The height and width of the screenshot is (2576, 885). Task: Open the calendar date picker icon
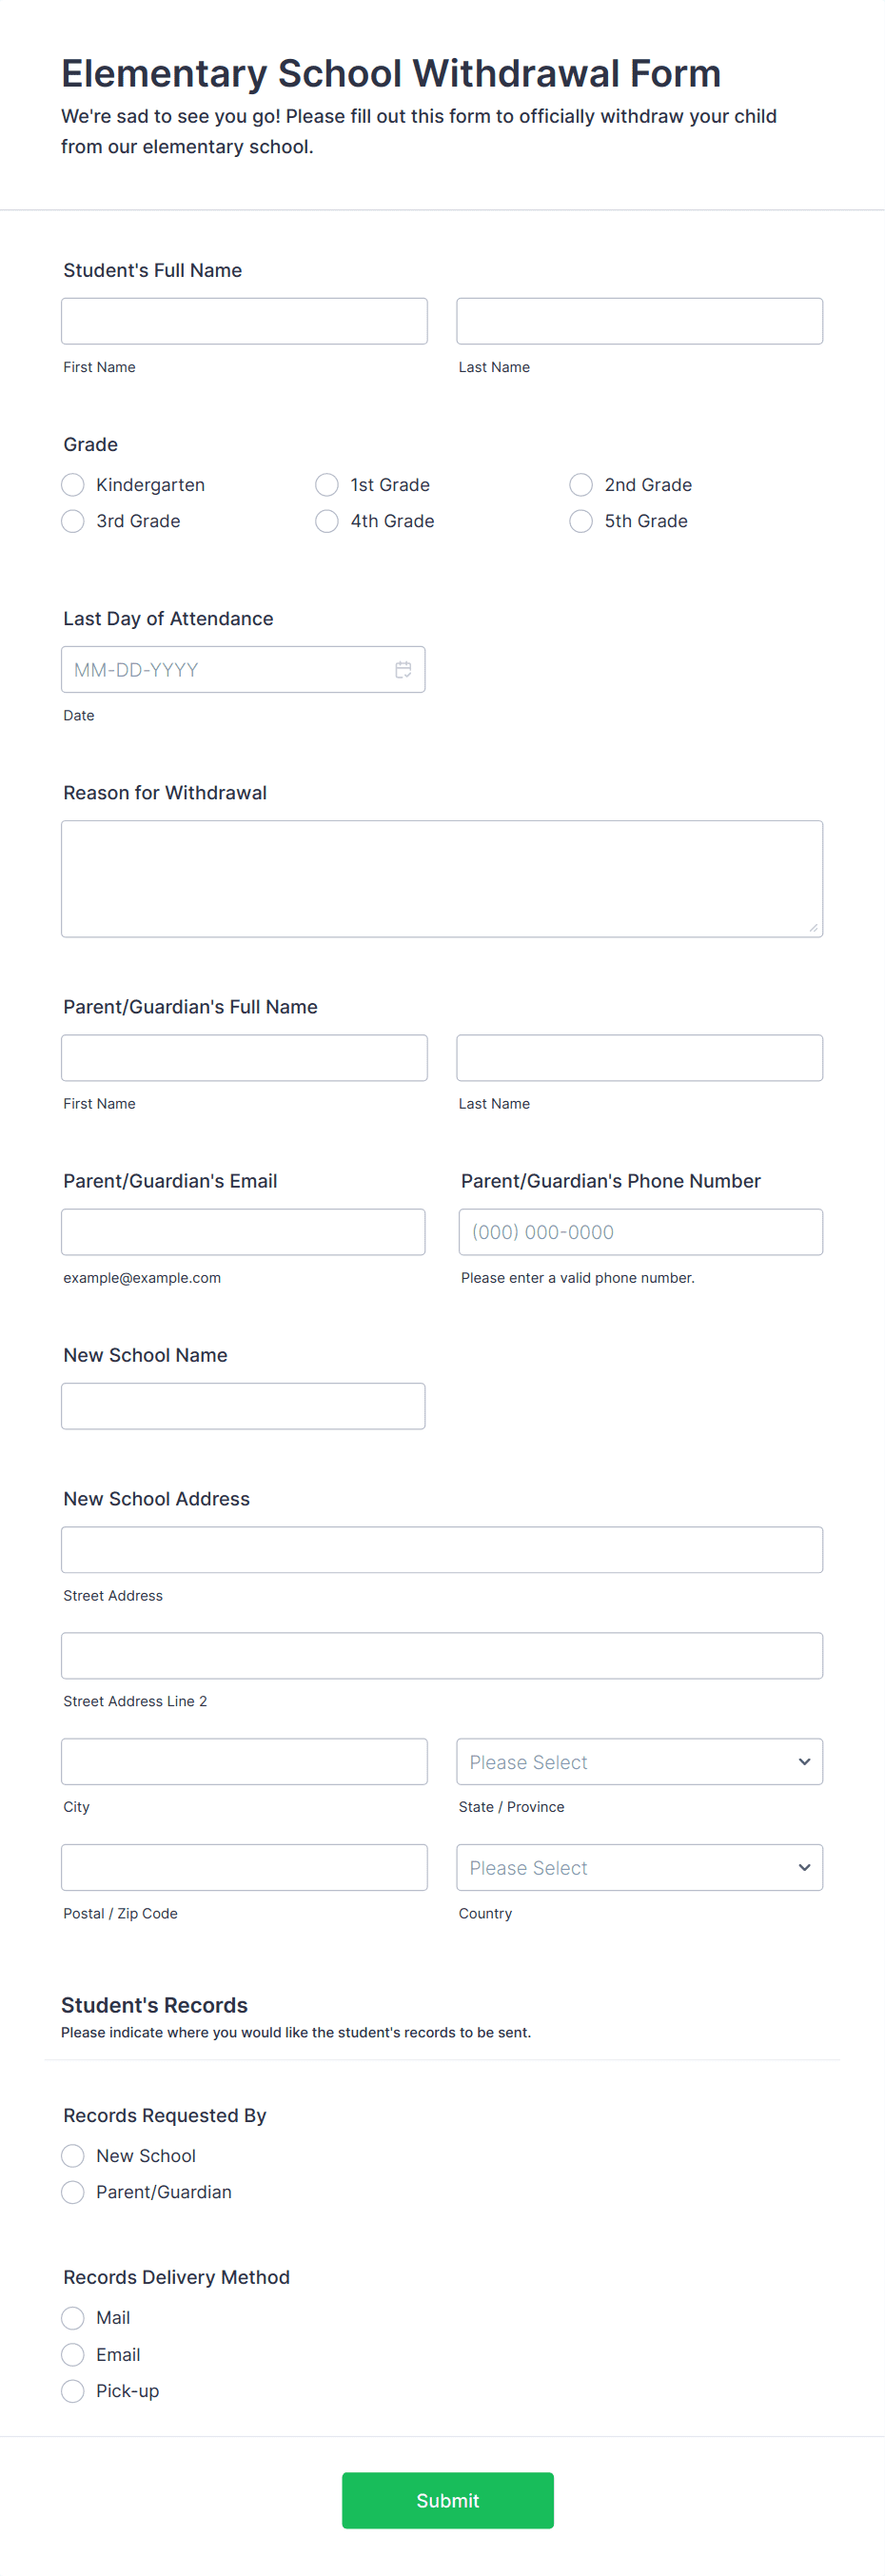403,669
